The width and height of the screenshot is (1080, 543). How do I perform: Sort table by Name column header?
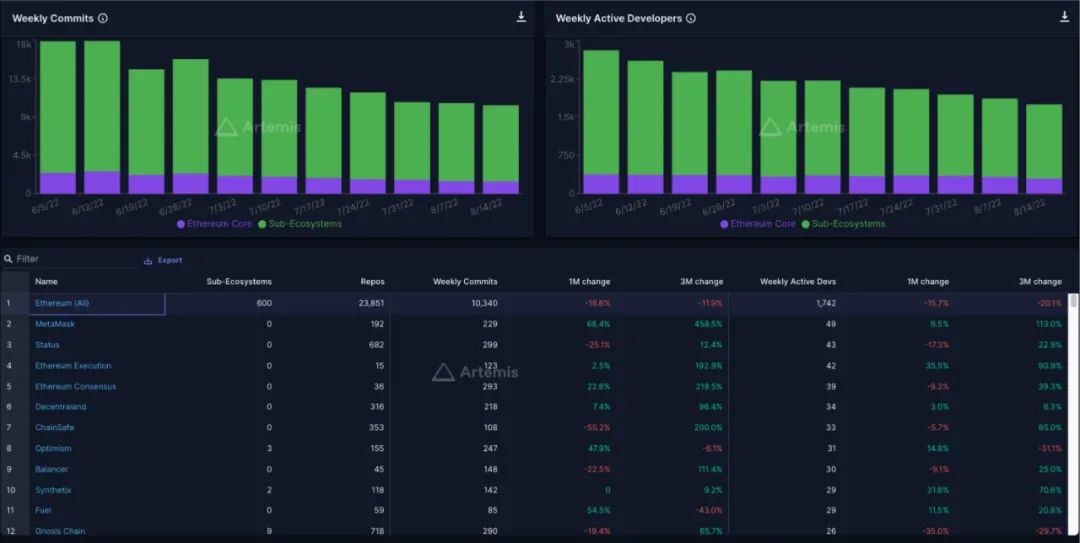[46, 282]
